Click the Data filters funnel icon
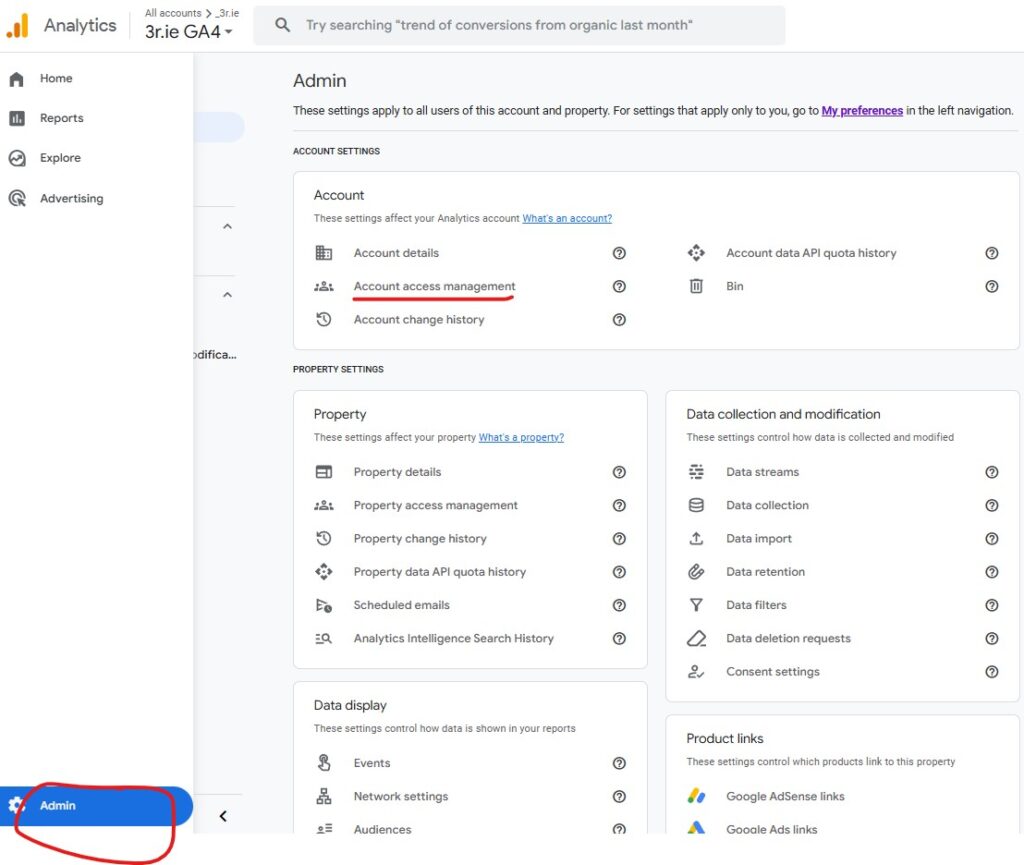The height and width of the screenshot is (865, 1024). (x=696, y=605)
